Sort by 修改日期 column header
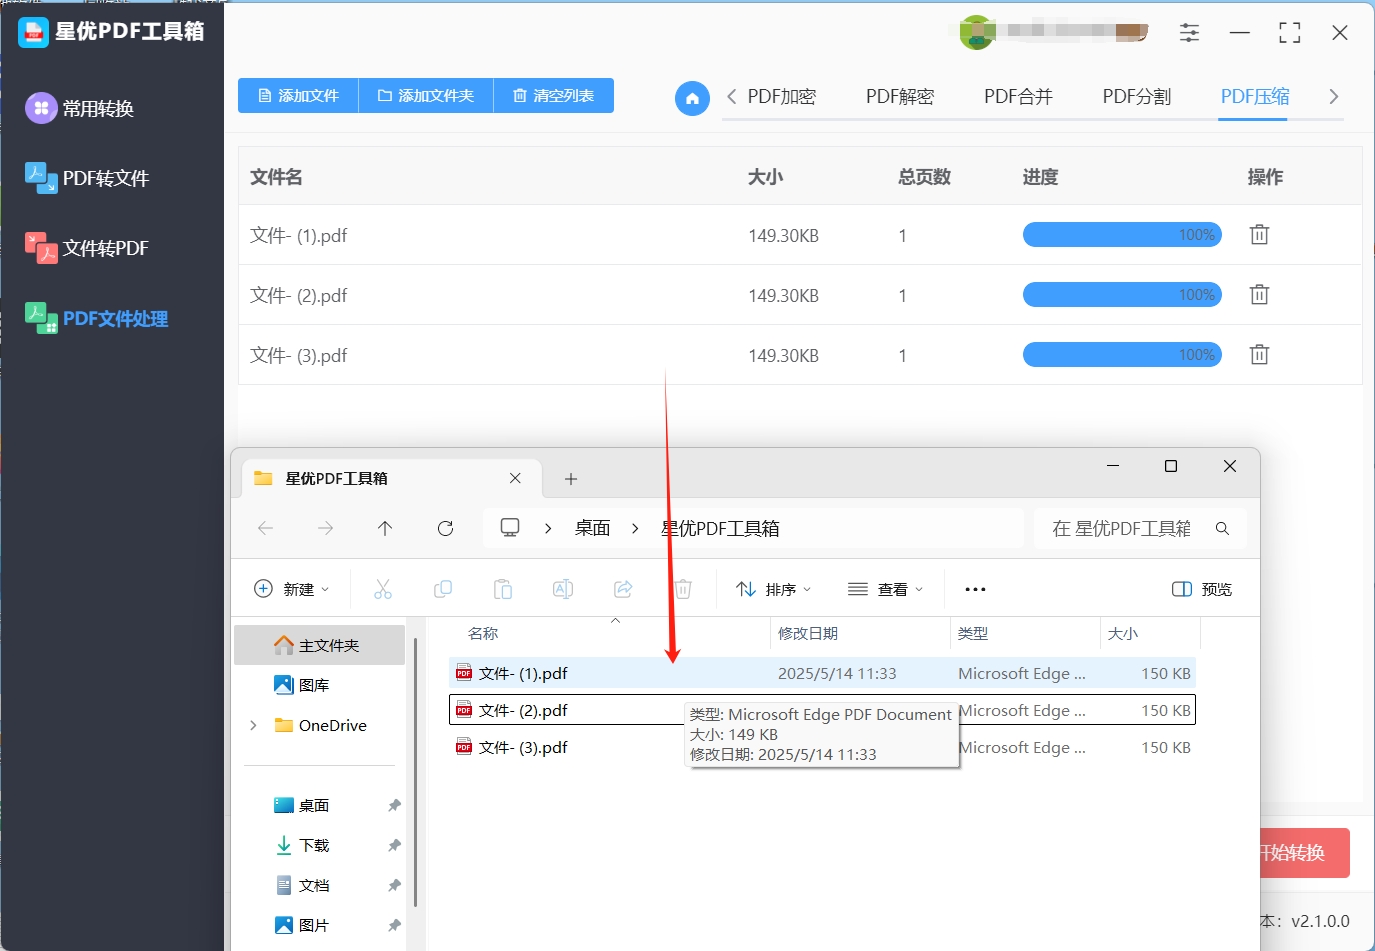The image size is (1375, 951). (x=808, y=634)
